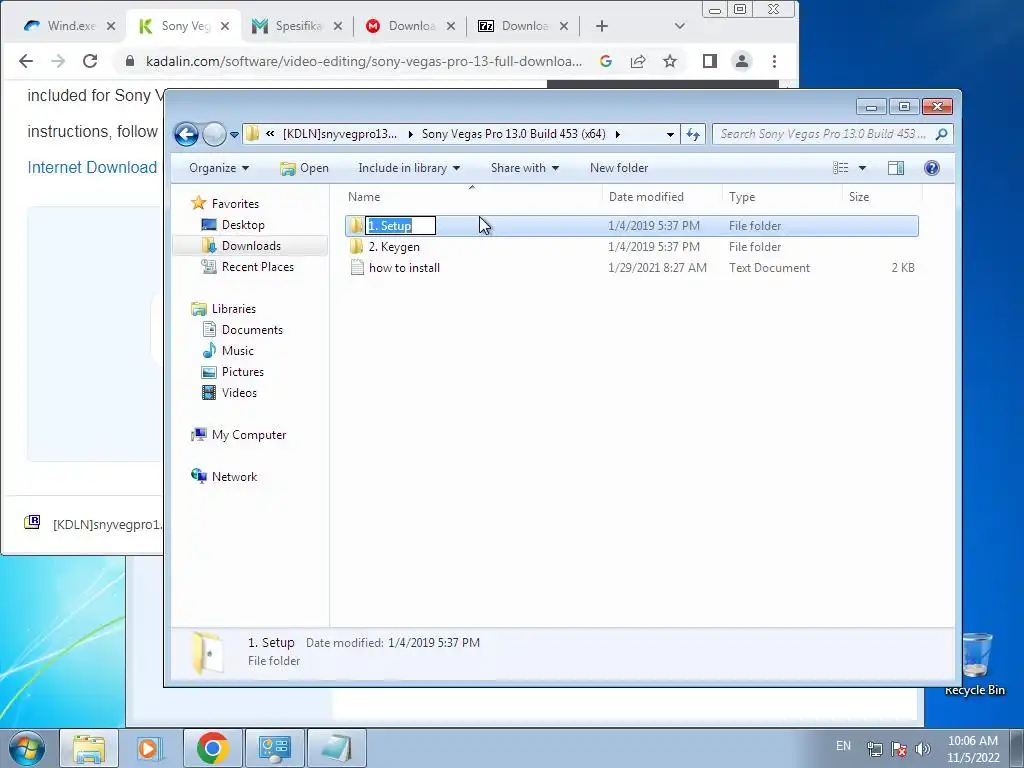
Task: Open the Windows Start menu
Action: tap(27, 748)
